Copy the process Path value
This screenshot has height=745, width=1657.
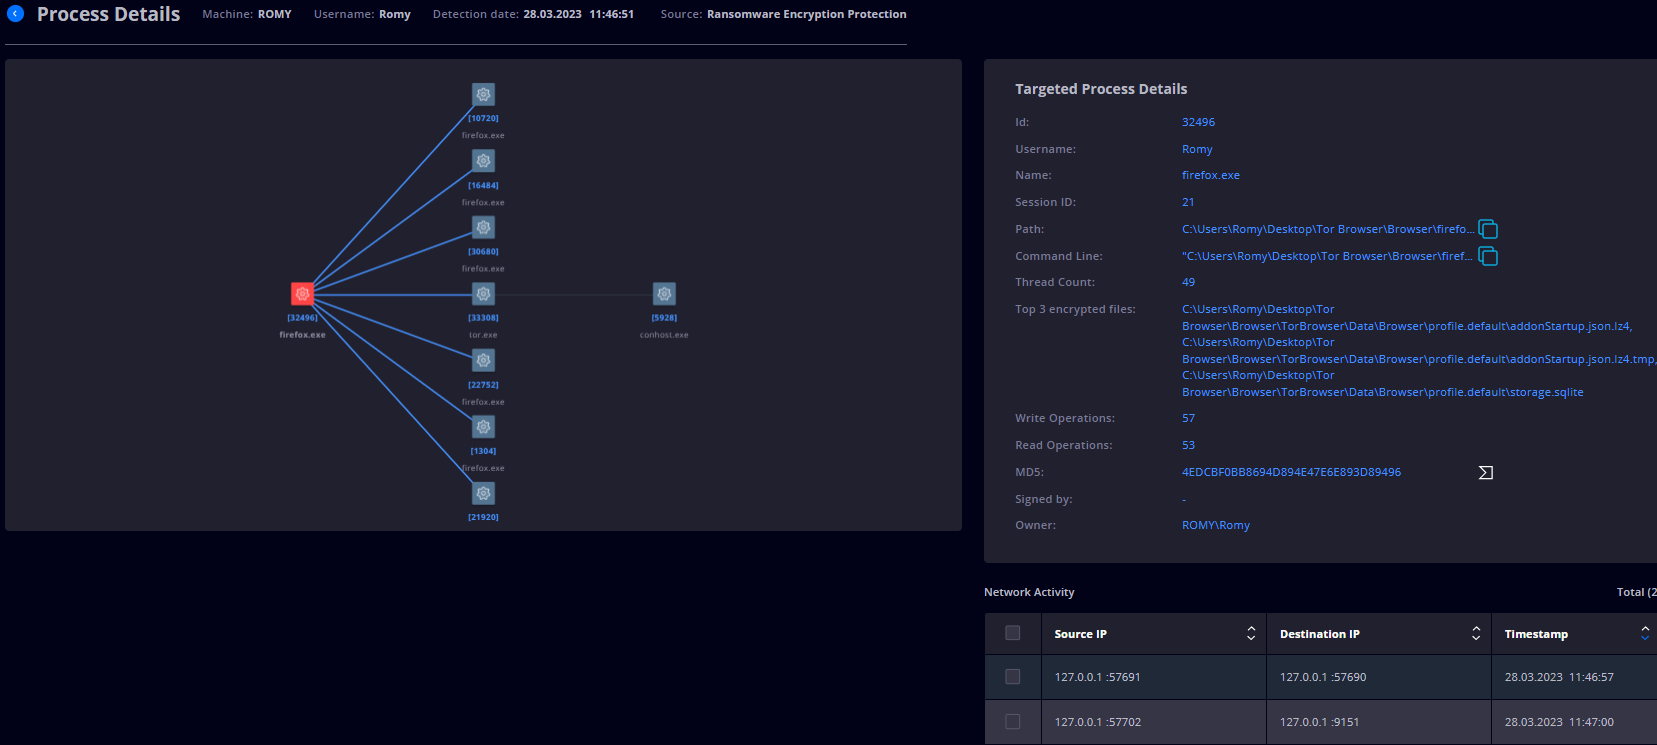click(1488, 229)
